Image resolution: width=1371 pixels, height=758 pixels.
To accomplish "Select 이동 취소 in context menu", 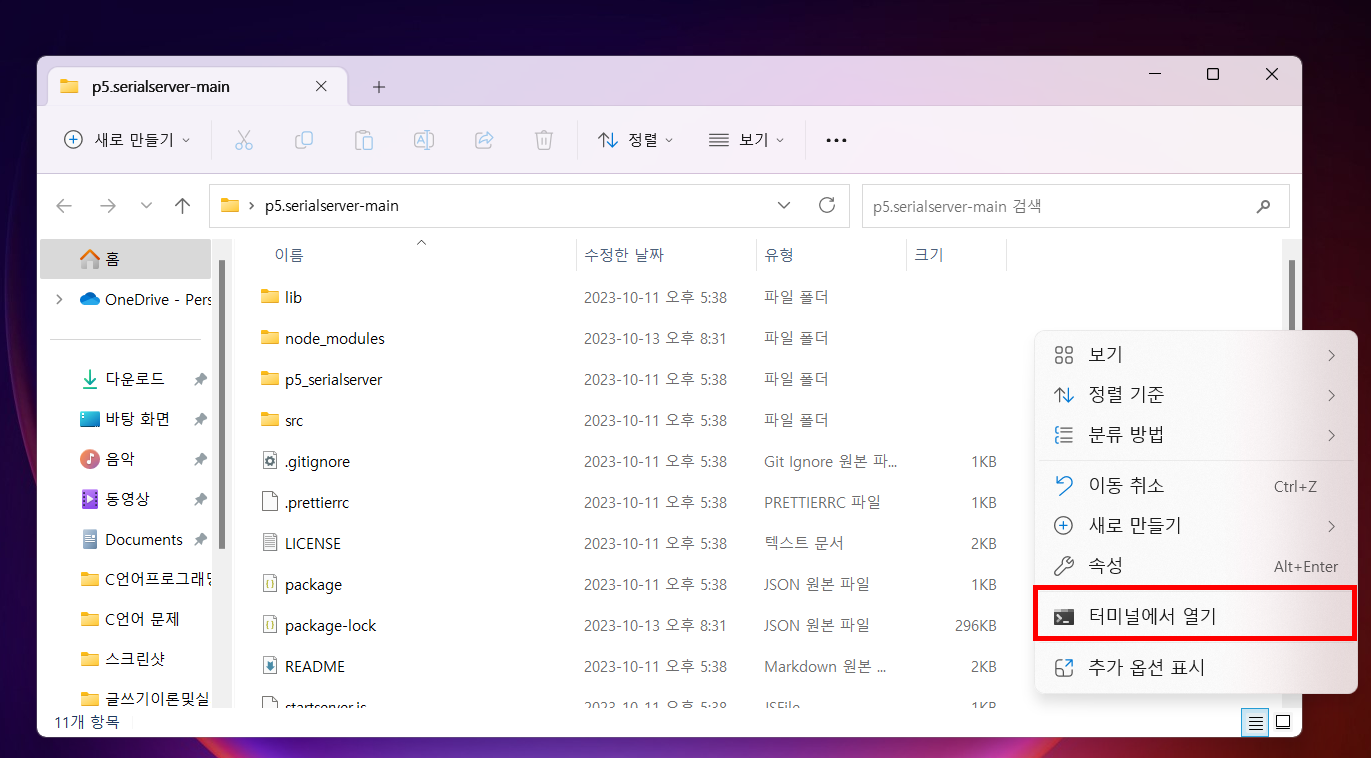I will point(1196,486).
